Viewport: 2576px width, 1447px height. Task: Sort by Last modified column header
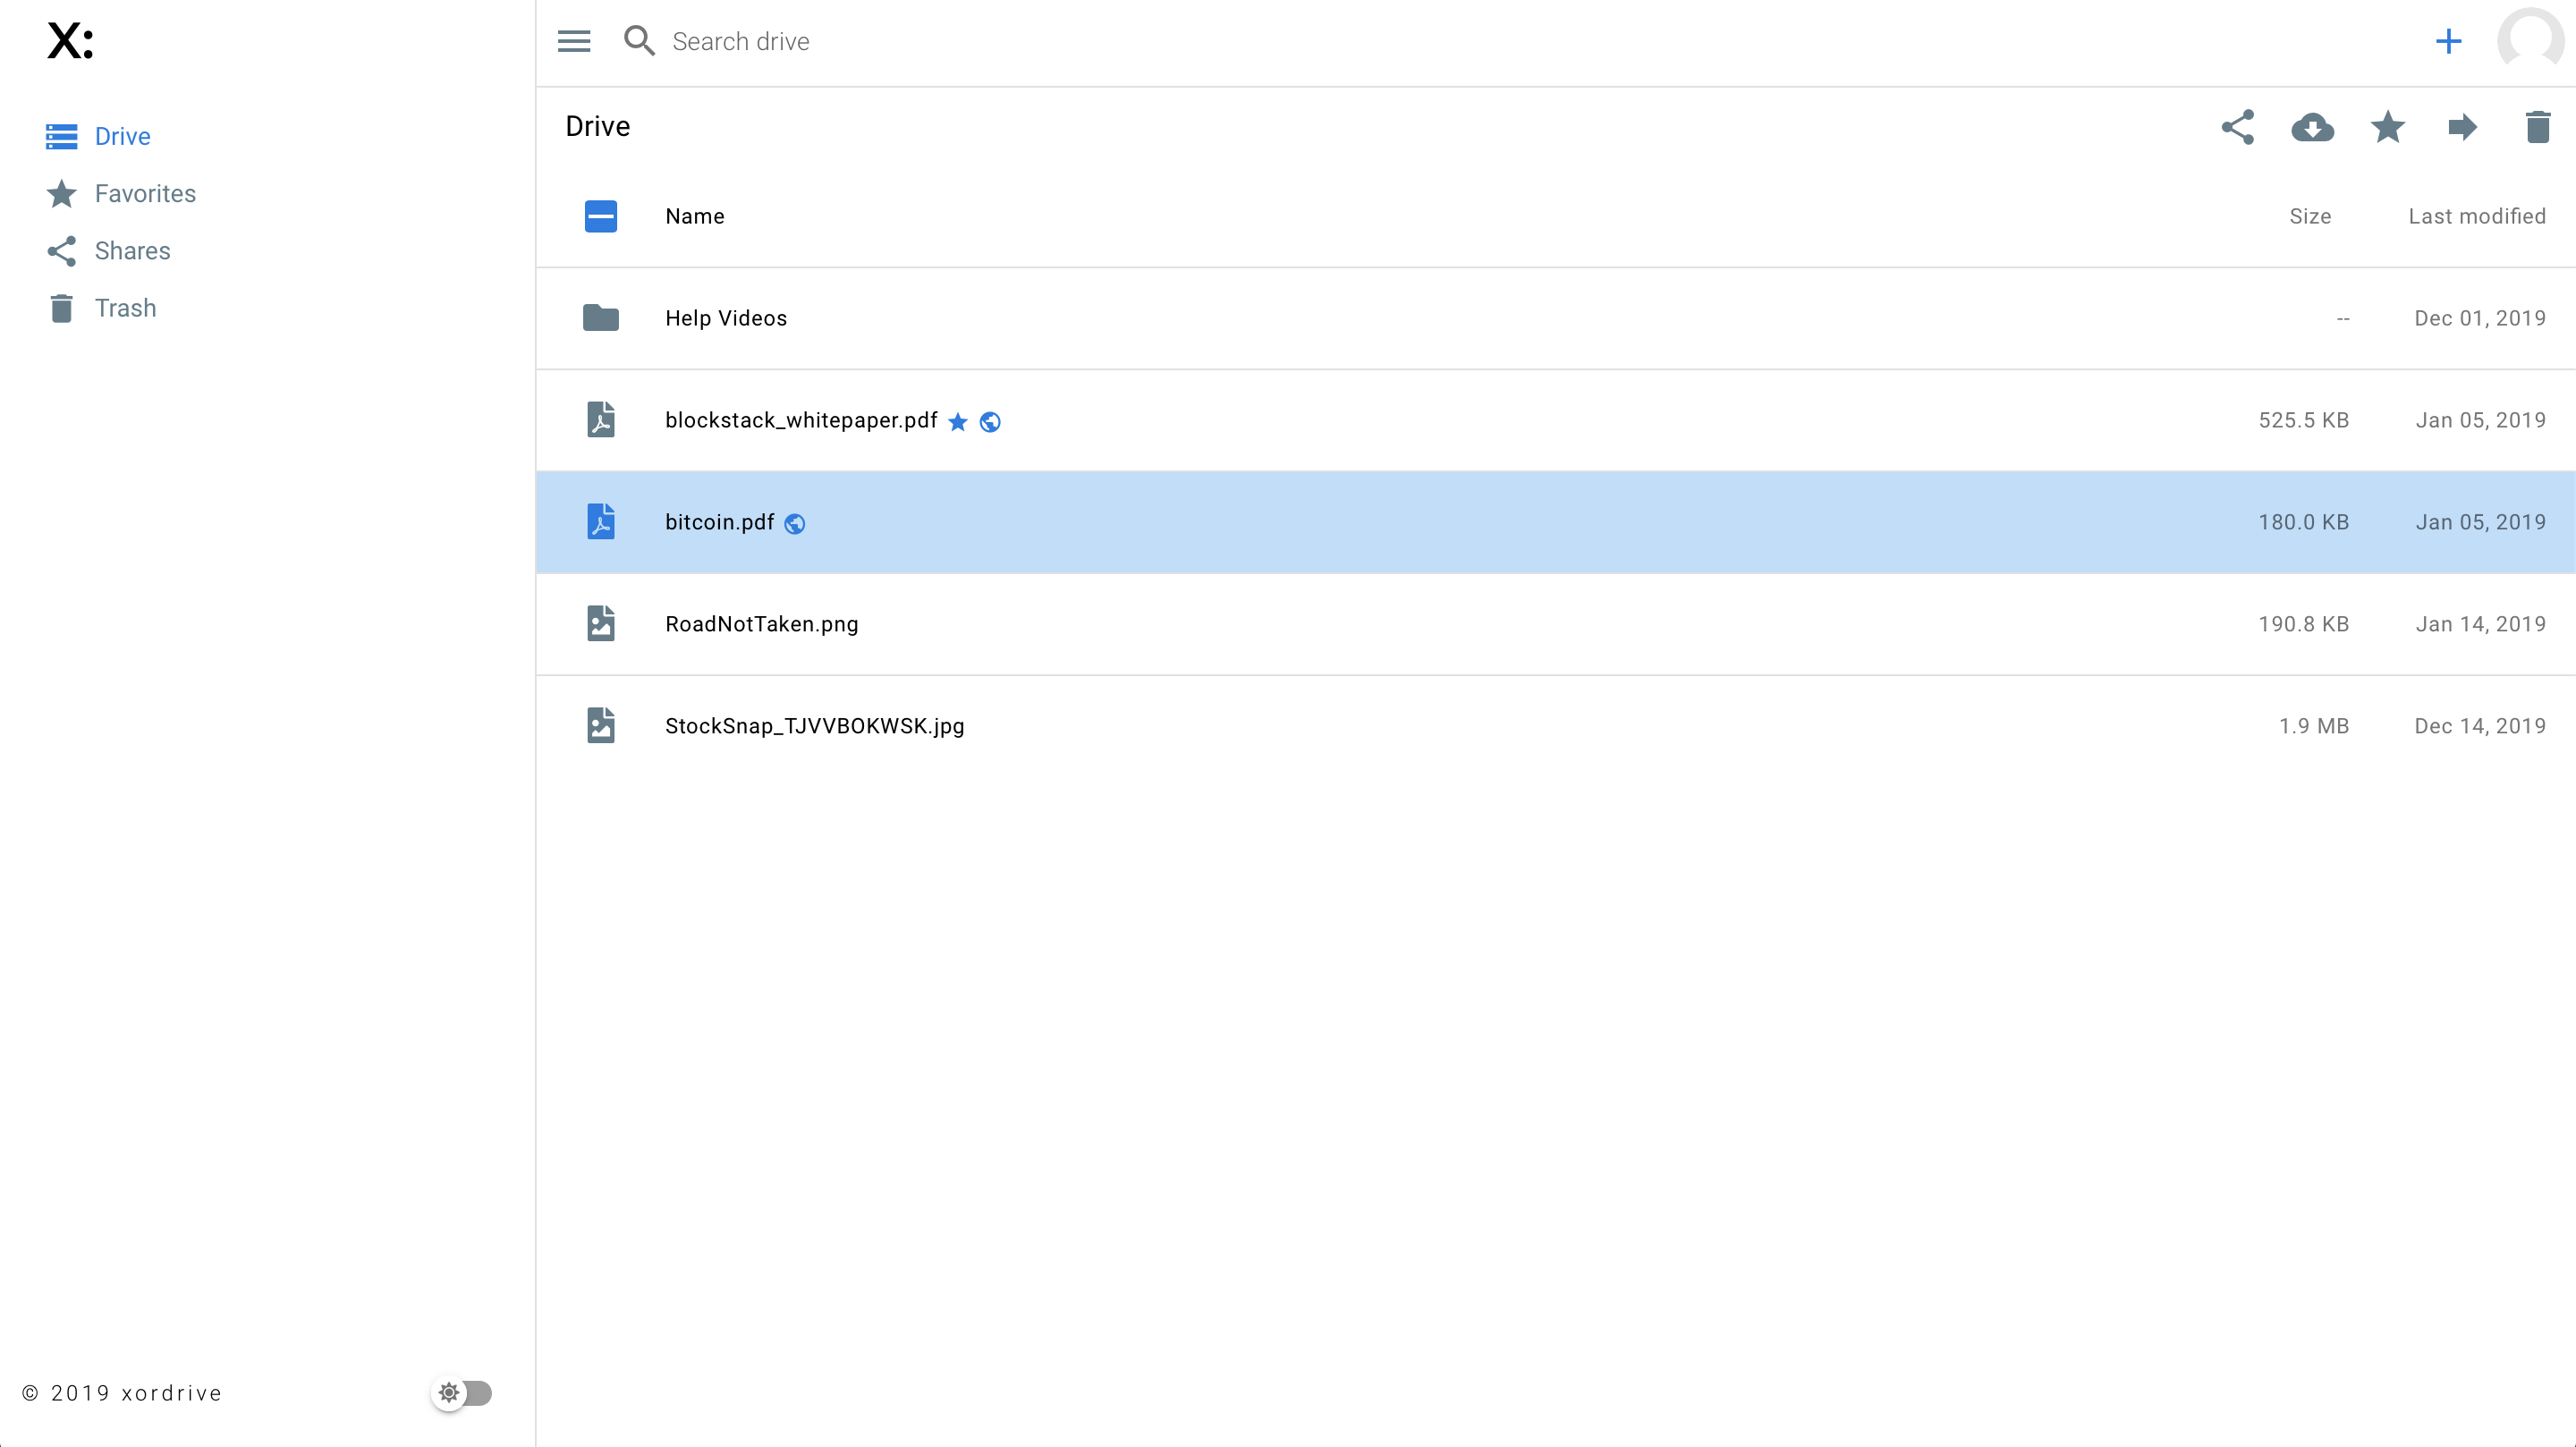[2476, 216]
